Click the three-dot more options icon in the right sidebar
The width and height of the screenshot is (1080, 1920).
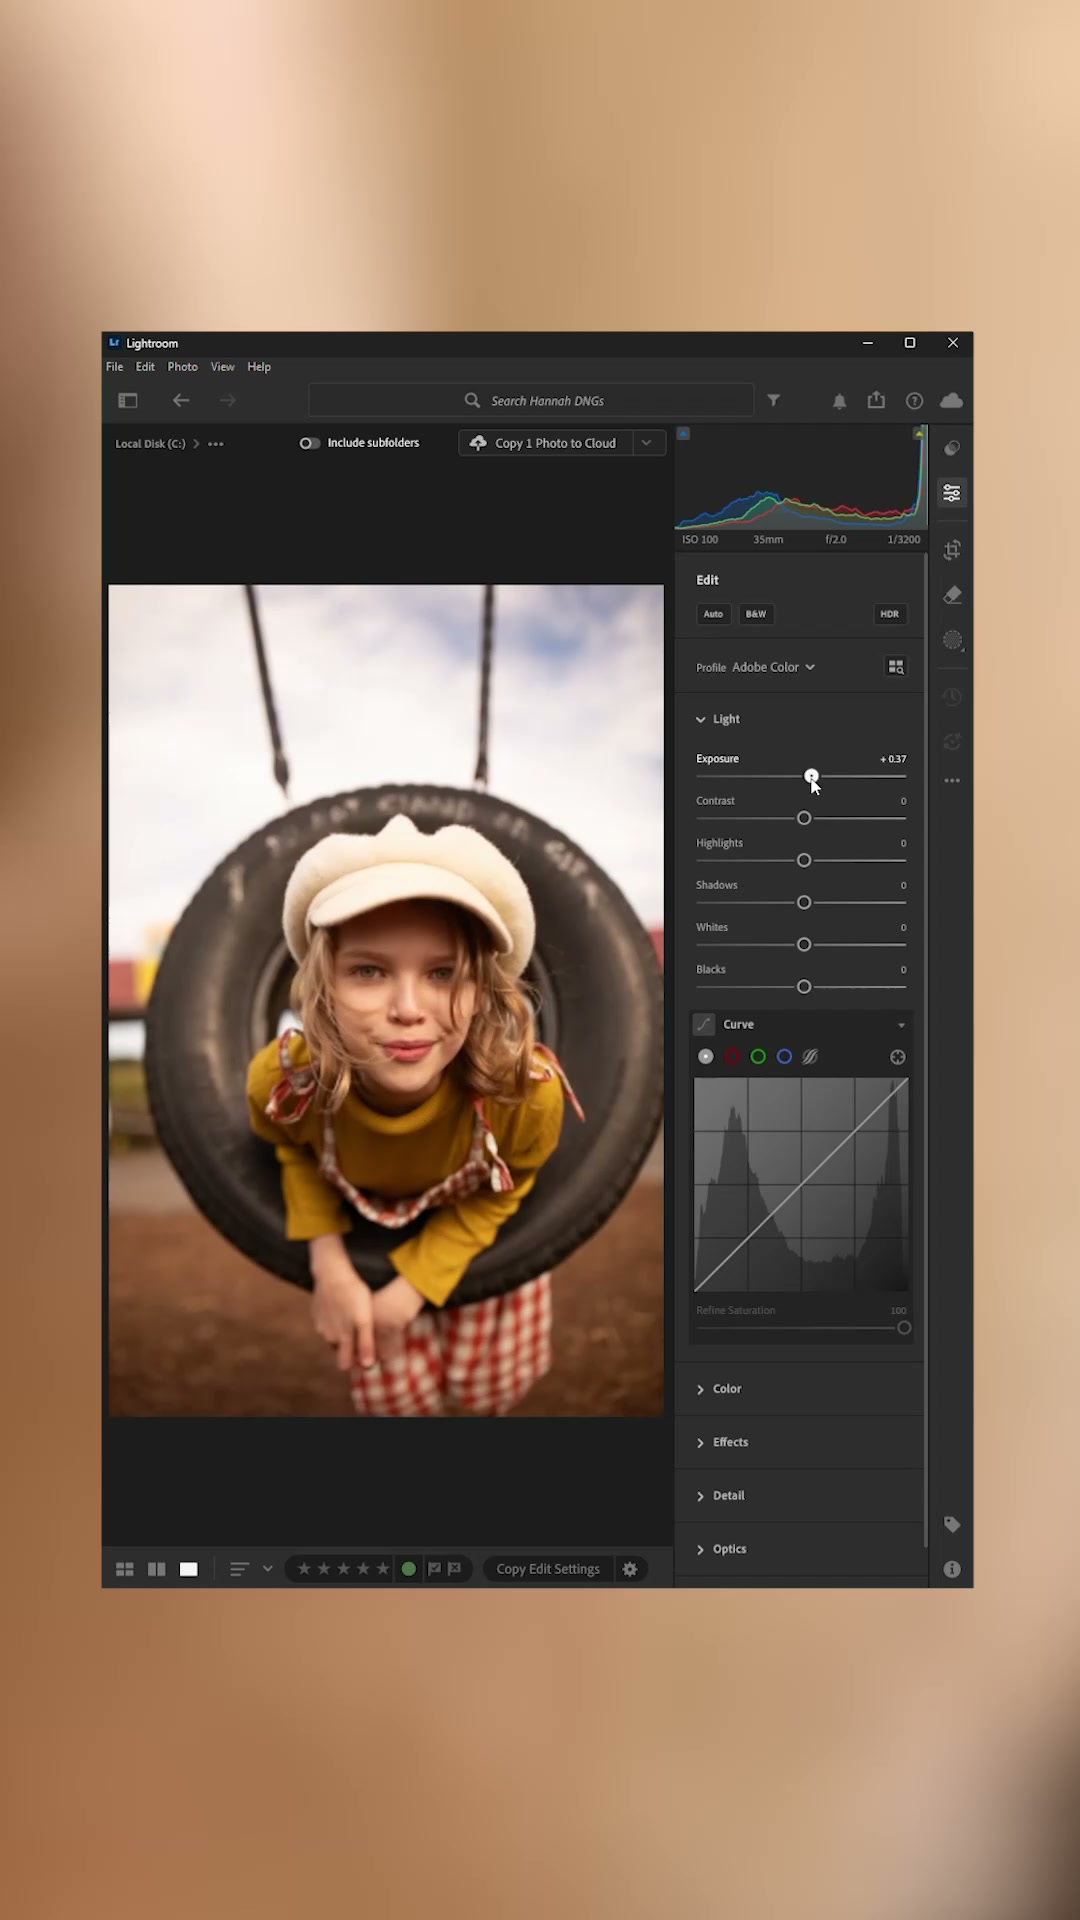point(952,780)
